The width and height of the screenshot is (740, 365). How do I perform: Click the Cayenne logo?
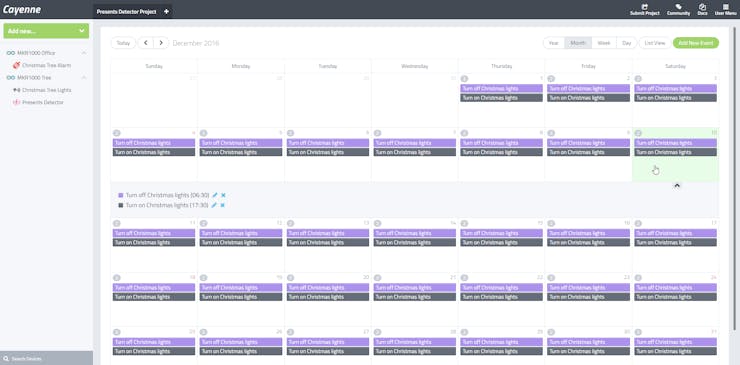coord(22,9)
